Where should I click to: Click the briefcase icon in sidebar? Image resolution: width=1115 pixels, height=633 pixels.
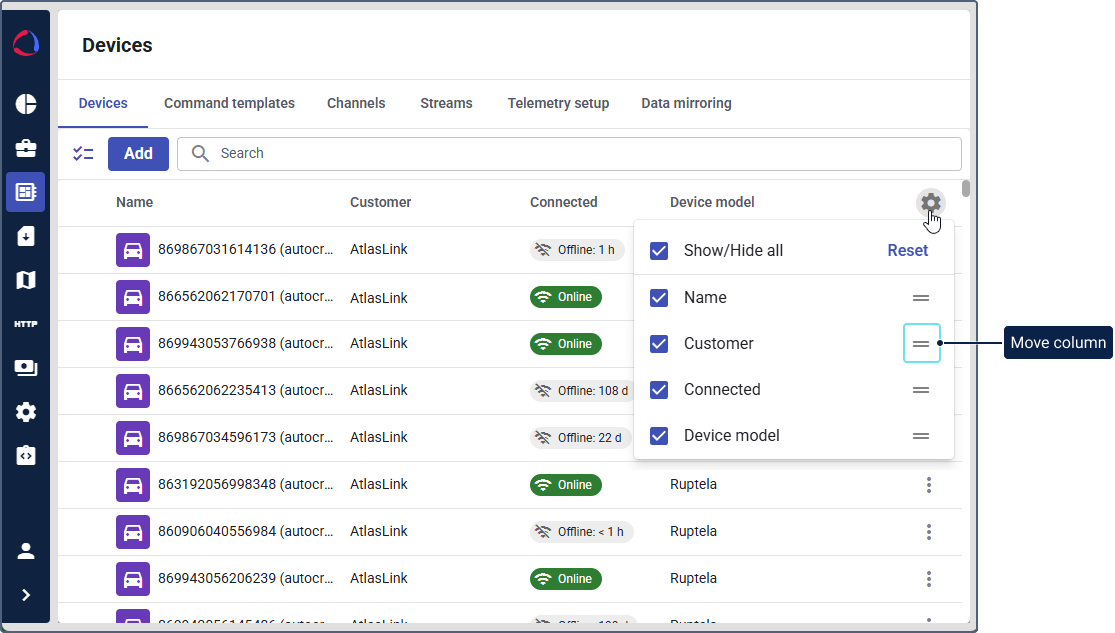26,148
